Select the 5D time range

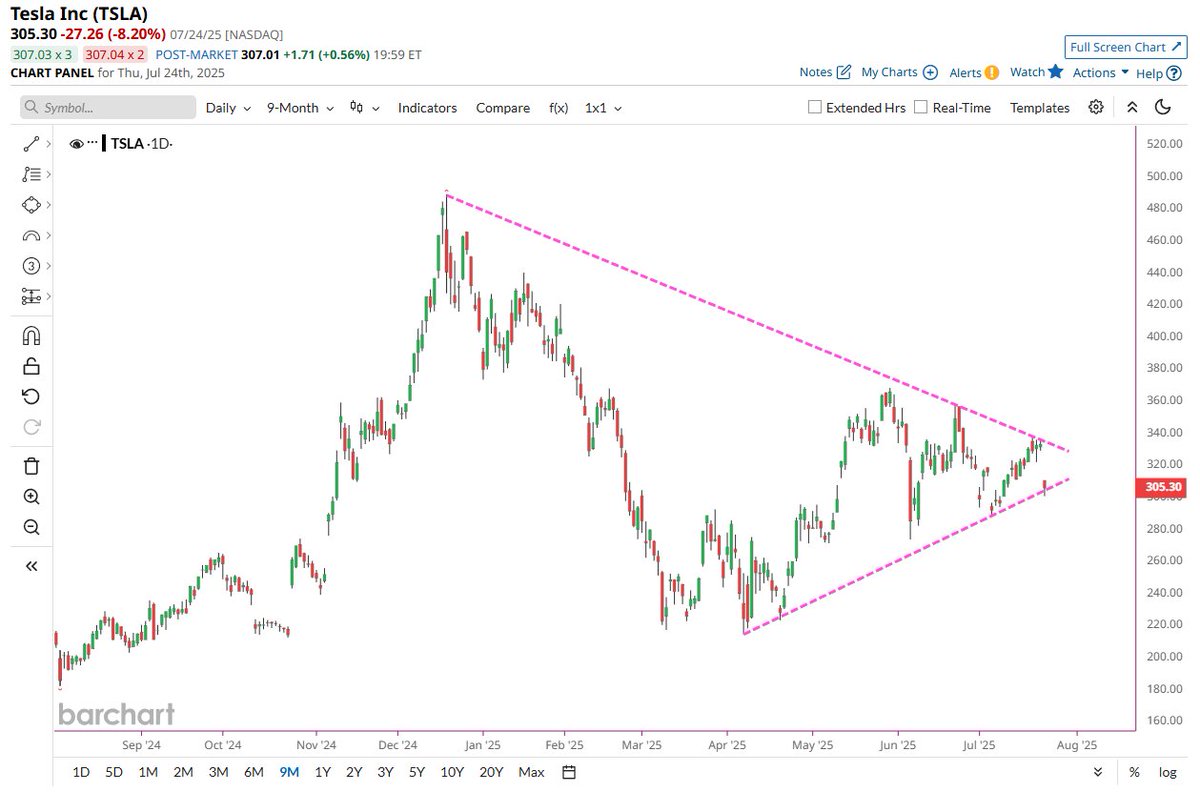(114, 772)
